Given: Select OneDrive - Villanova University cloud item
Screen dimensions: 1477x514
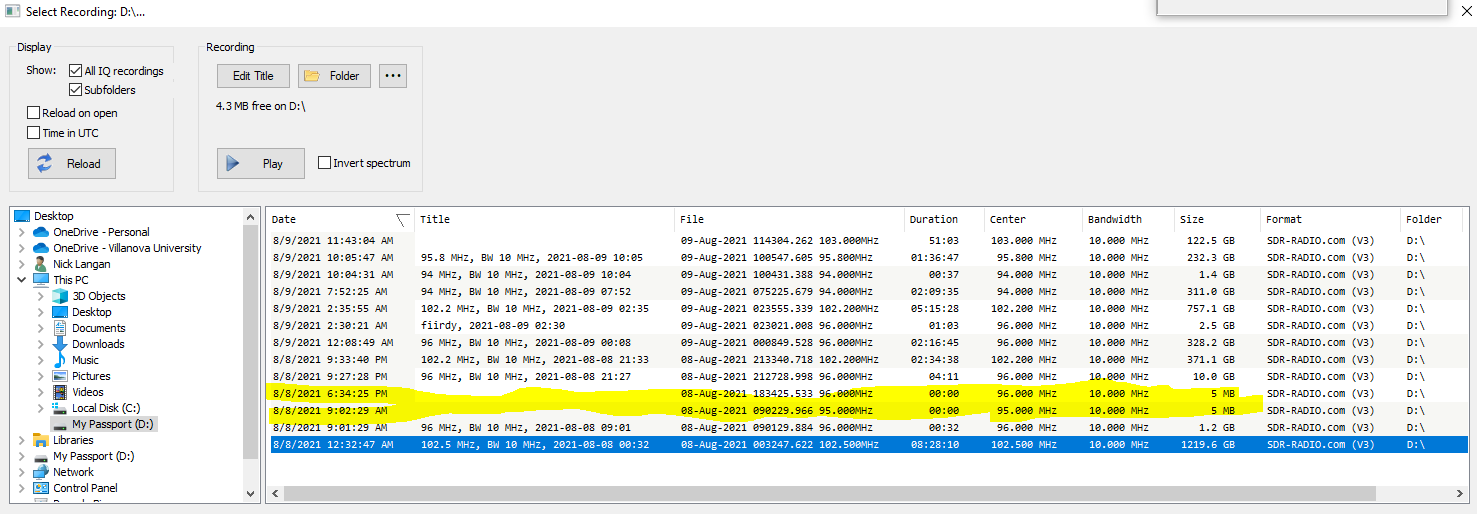Looking at the screenshot, I should (127, 248).
